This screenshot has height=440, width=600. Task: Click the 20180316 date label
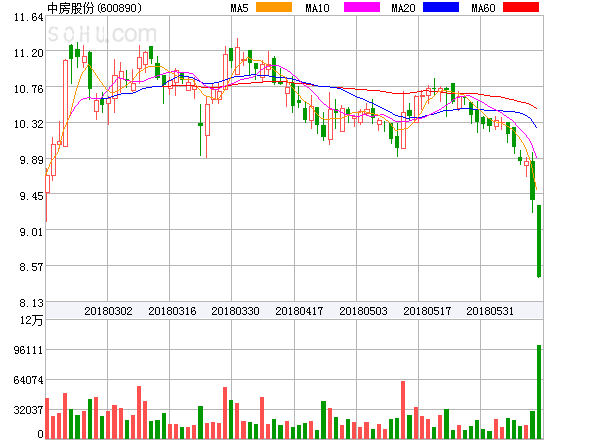click(172, 311)
